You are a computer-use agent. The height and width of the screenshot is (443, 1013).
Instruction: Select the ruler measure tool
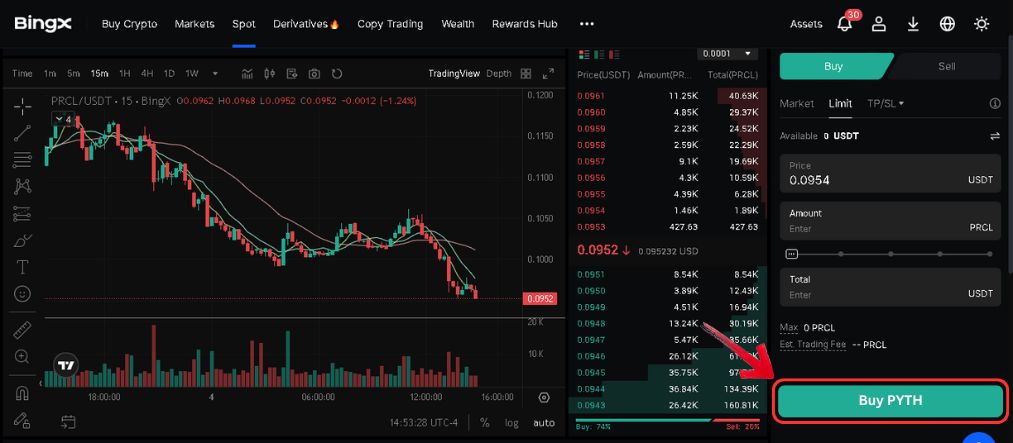point(23,330)
